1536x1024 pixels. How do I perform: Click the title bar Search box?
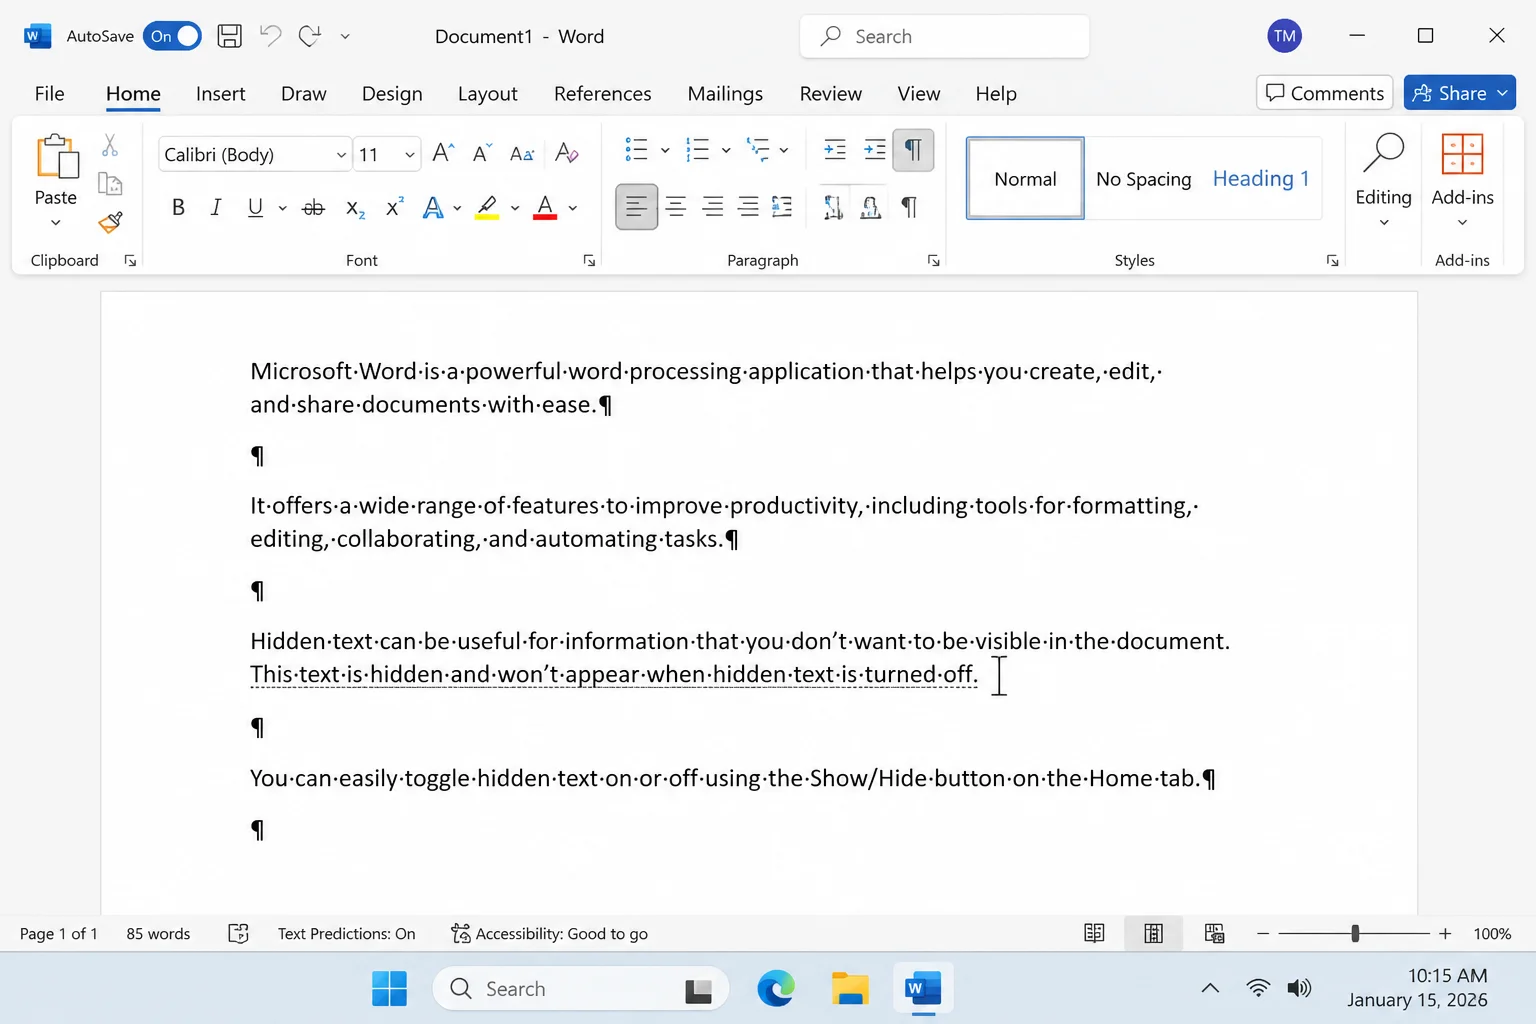click(944, 36)
